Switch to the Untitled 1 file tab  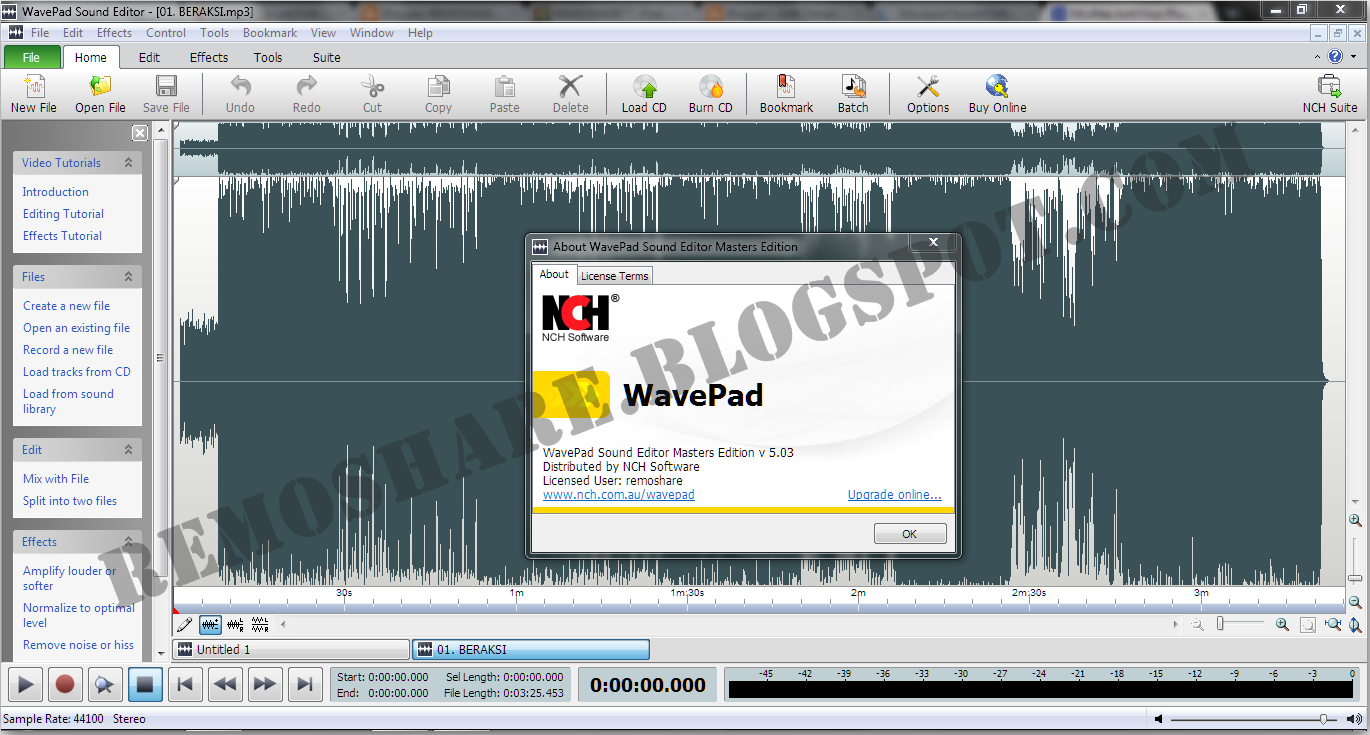(x=289, y=649)
